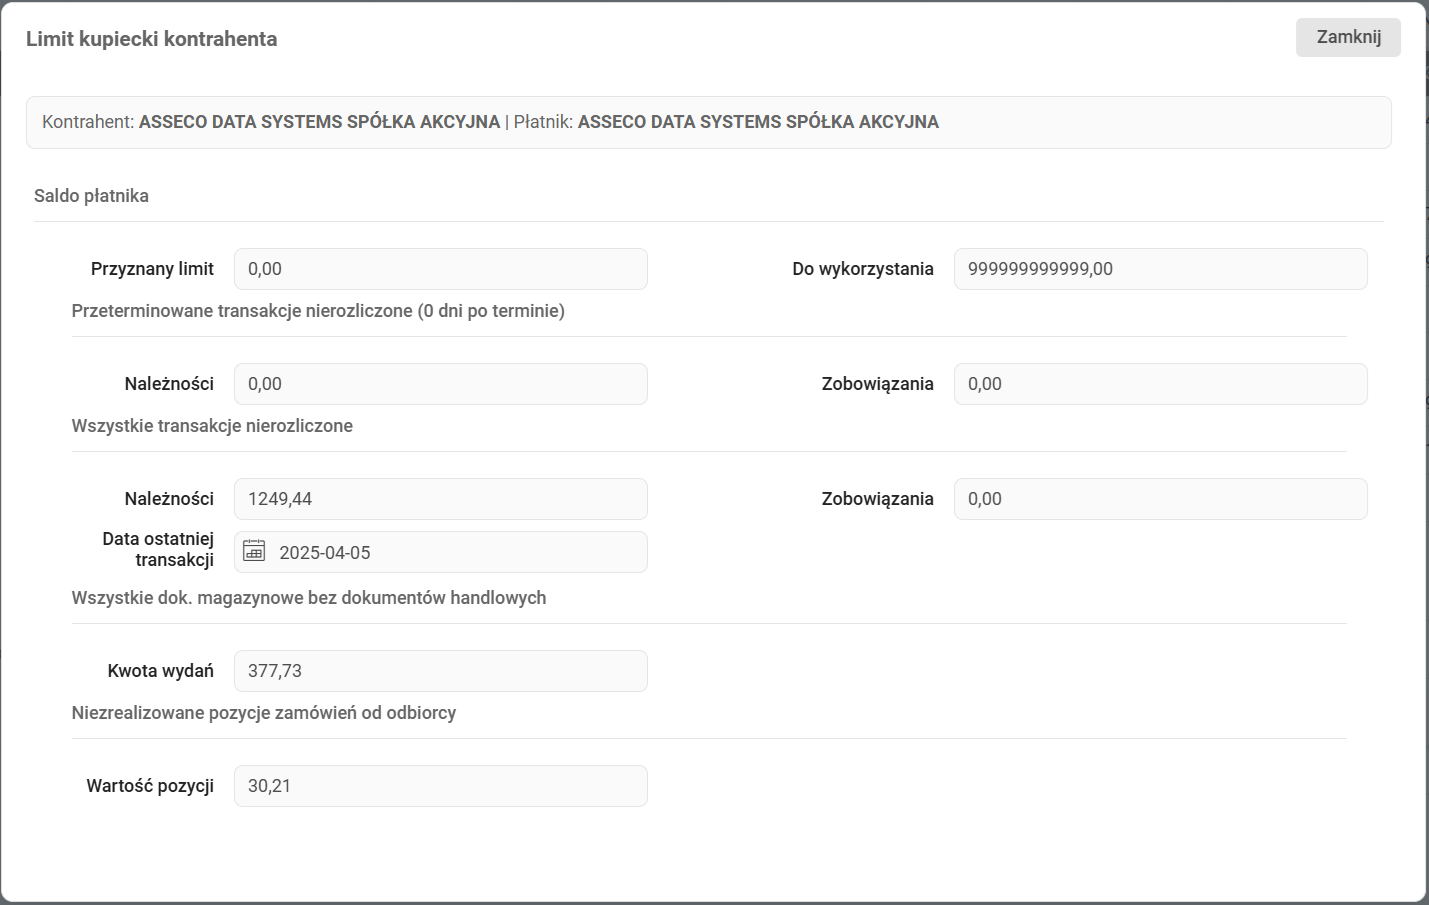Click the Limit kupiecki kontrahenta dialog title
Screen dimensions: 1429x905
pyautogui.click(x=152, y=39)
